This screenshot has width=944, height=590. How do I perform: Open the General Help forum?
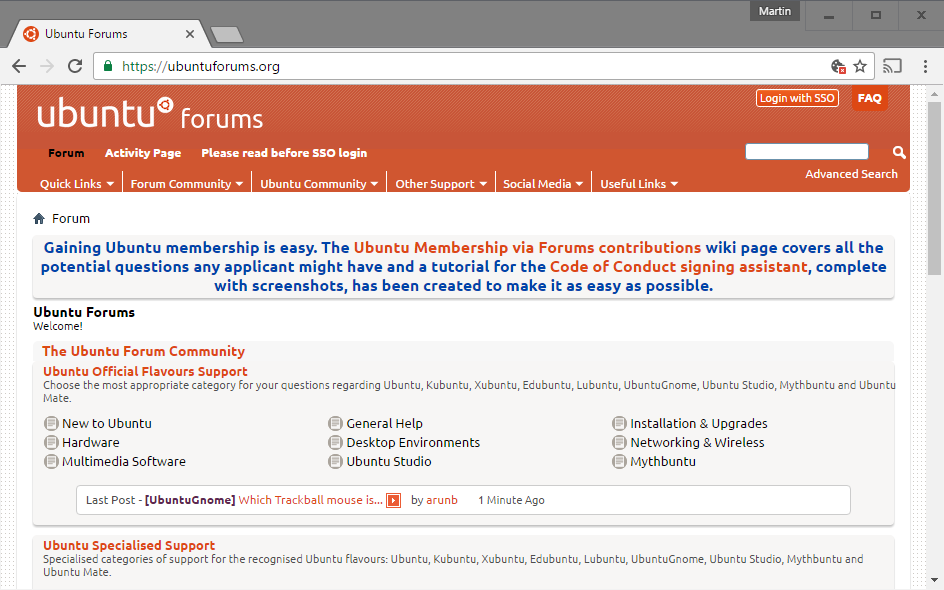tap(384, 423)
